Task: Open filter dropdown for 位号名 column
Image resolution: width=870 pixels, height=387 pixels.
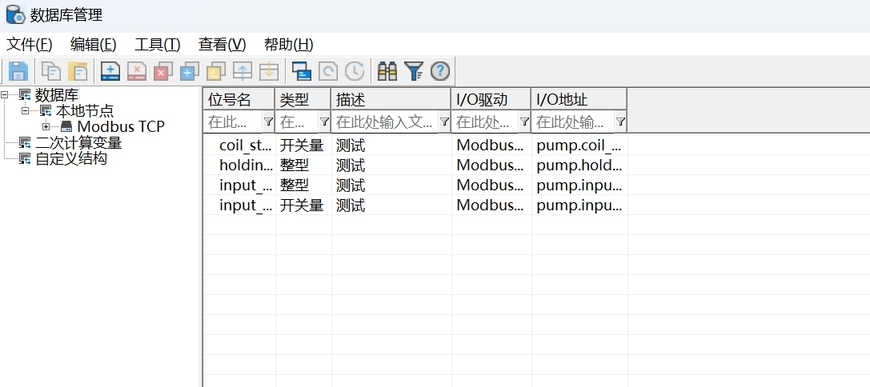Action: [268, 122]
